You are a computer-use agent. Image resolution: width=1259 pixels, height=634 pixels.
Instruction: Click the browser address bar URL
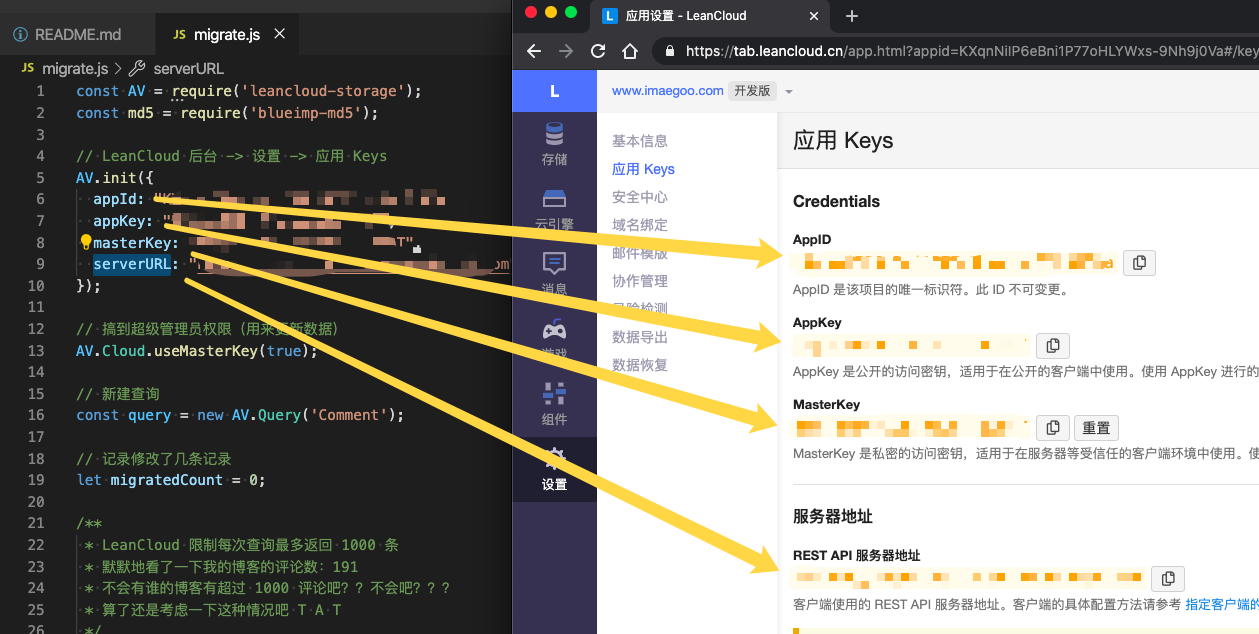(x=971, y=51)
